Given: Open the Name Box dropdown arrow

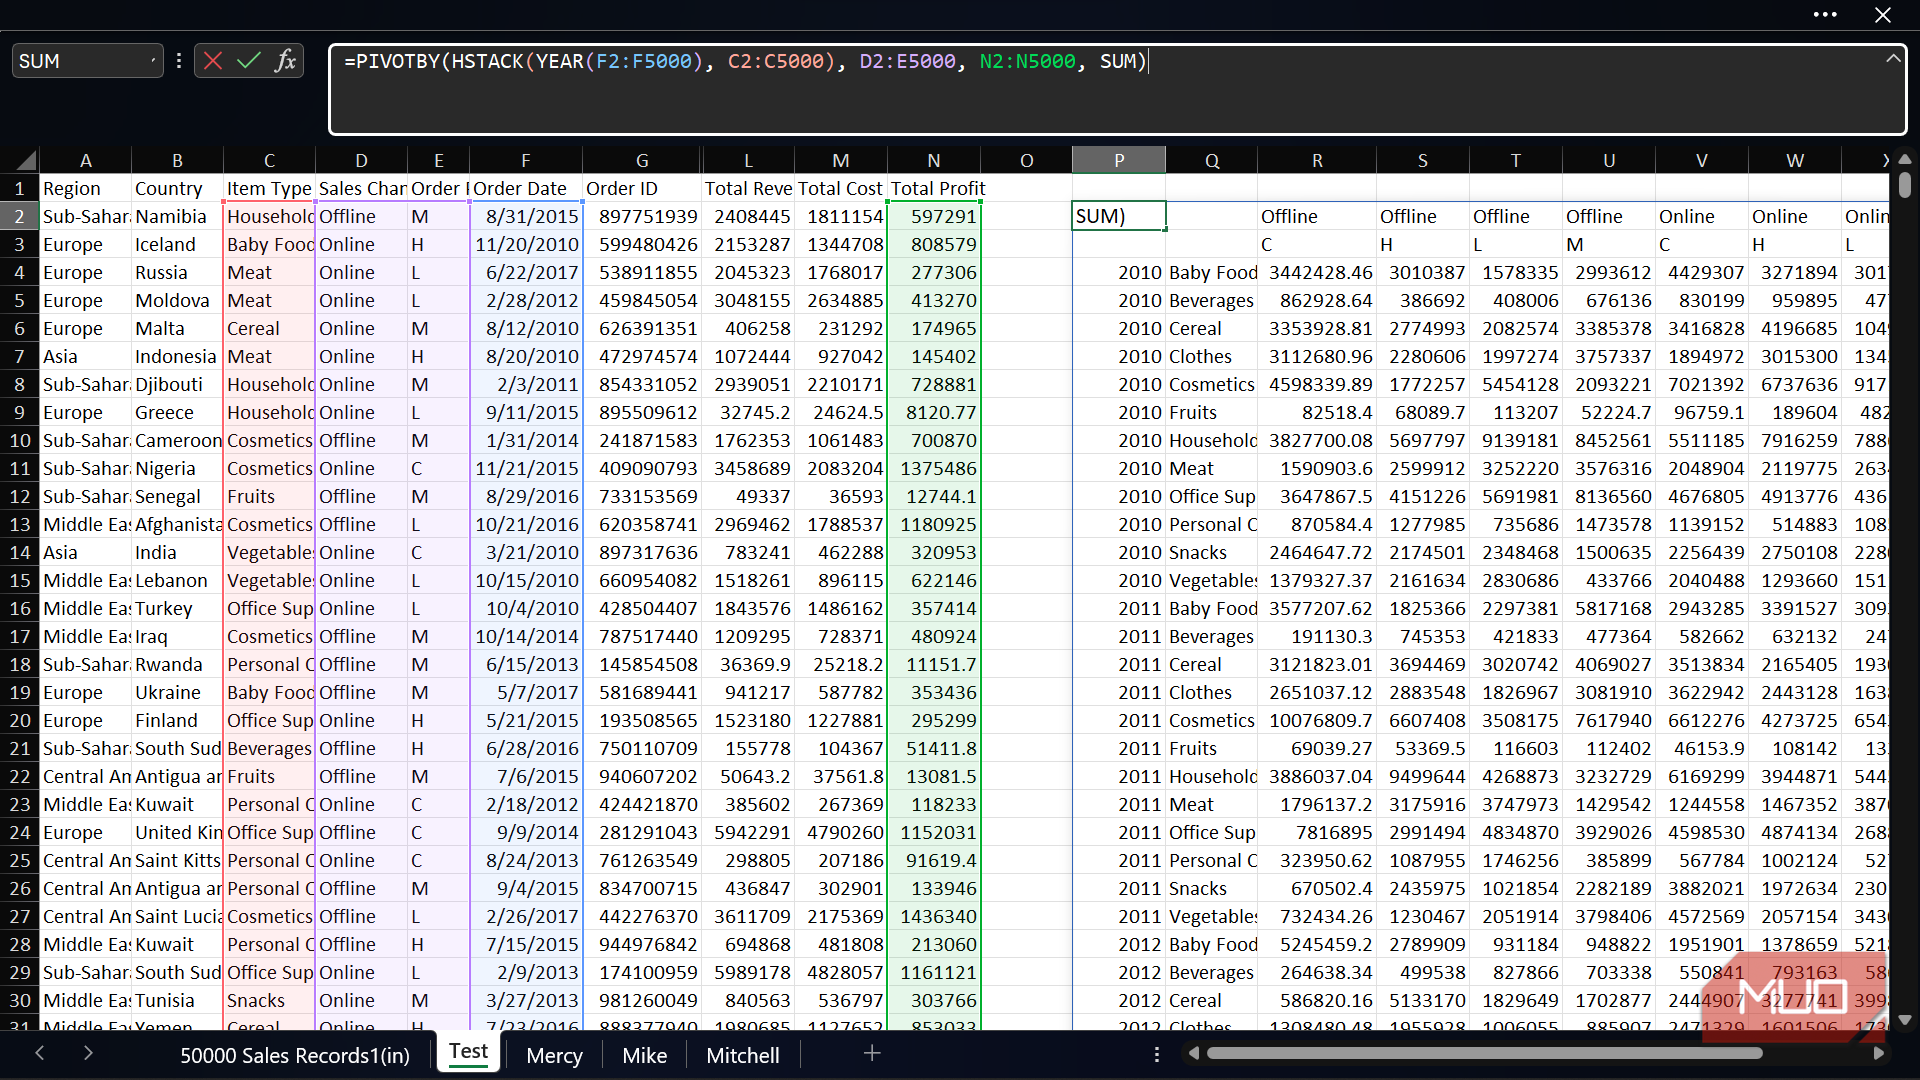Looking at the screenshot, I should tap(153, 61).
